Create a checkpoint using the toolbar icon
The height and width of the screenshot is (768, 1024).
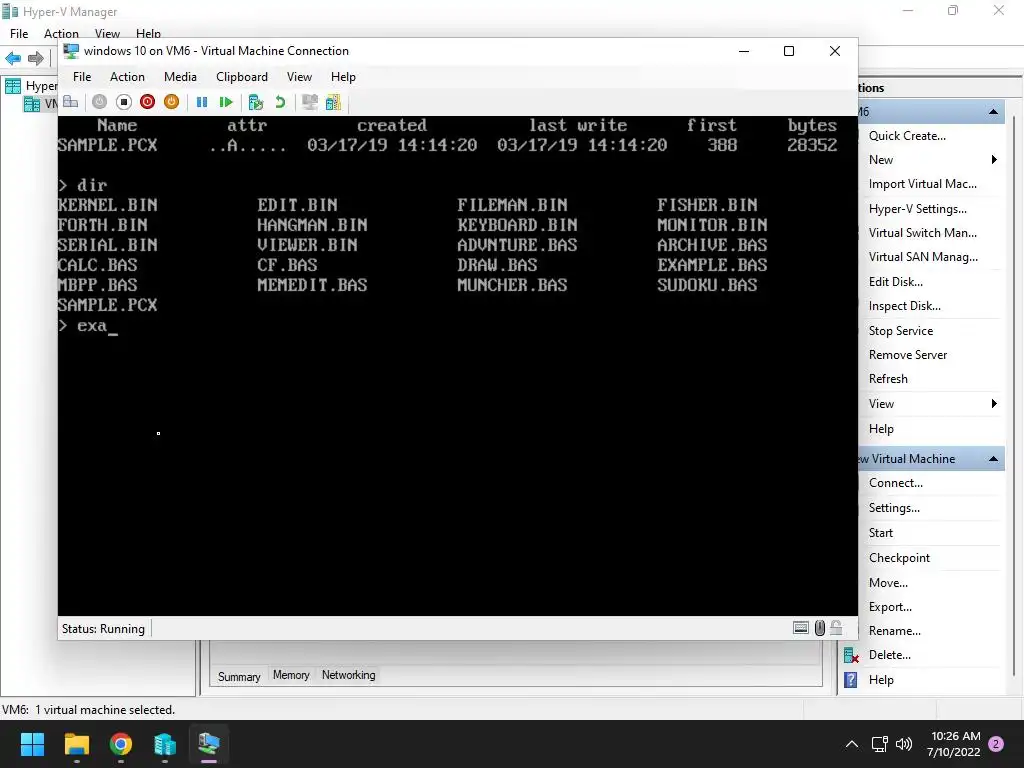256,102
